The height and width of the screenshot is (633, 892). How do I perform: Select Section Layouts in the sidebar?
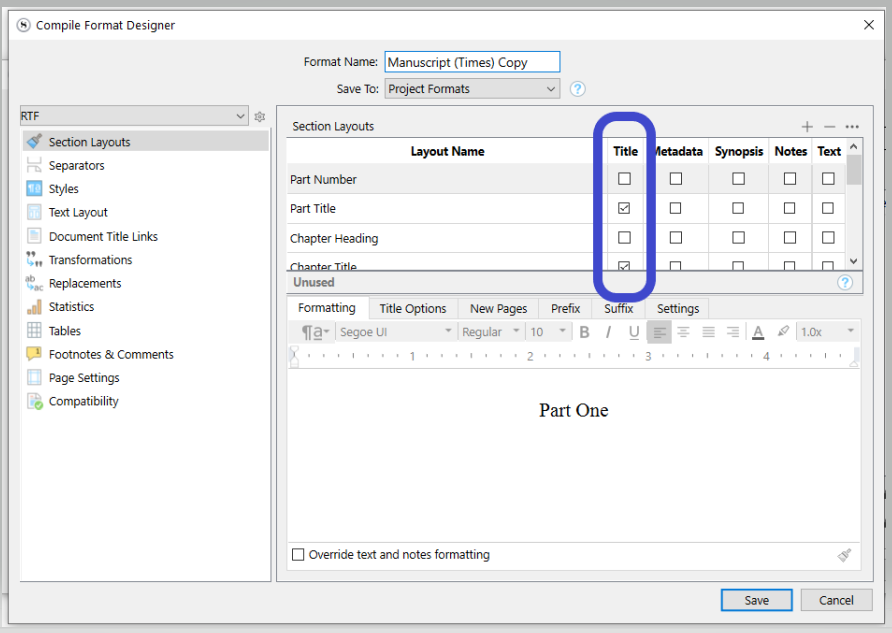click(146, 142)
